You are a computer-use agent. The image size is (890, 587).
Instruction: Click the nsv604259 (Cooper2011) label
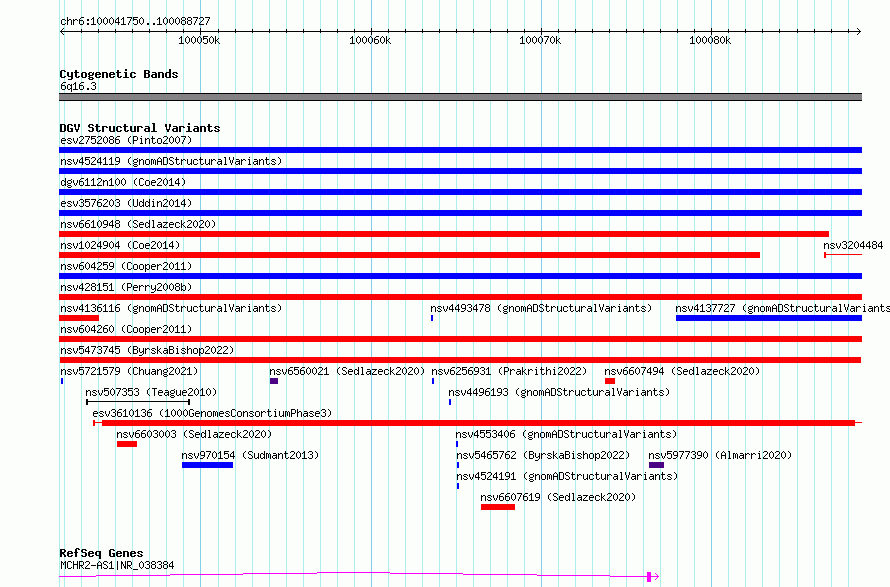[x=126, y=266]
